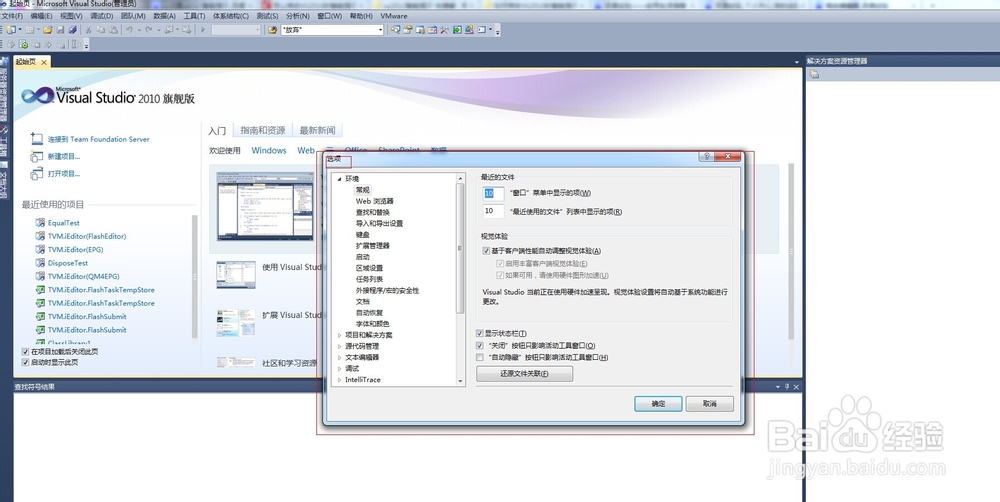Image resolution: width=1000 pixels, height=502 pixels.
Task: Click the 取消 button
Action: [x=709, y=404]
